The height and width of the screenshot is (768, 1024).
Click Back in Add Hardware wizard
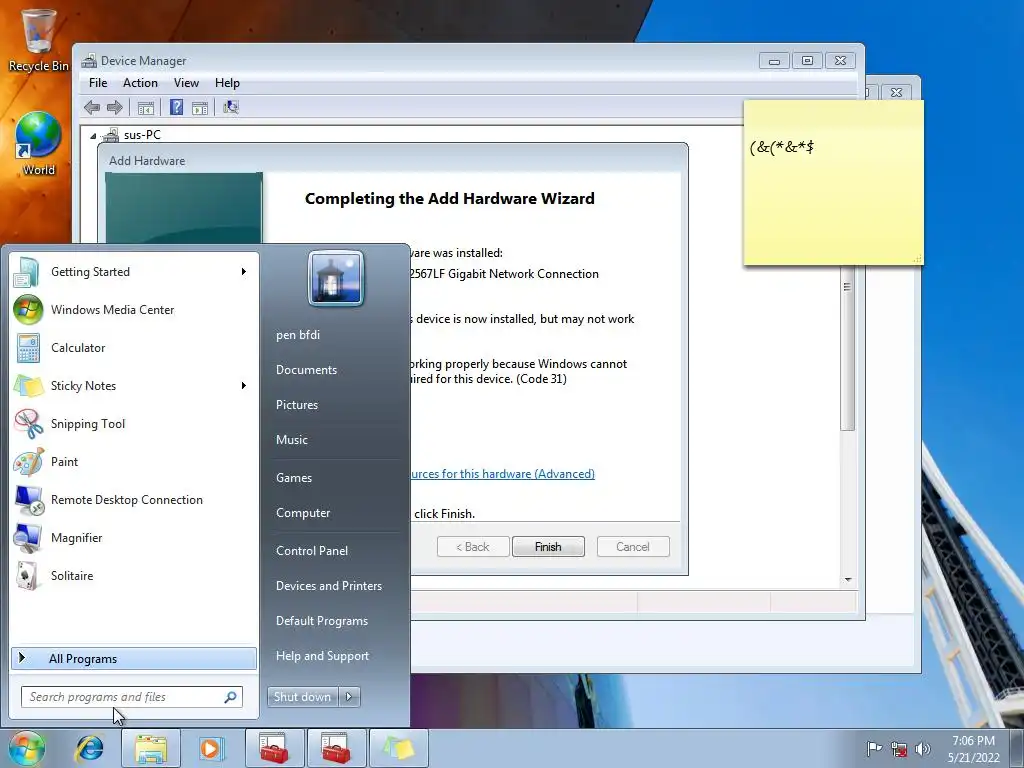point(473,547)
